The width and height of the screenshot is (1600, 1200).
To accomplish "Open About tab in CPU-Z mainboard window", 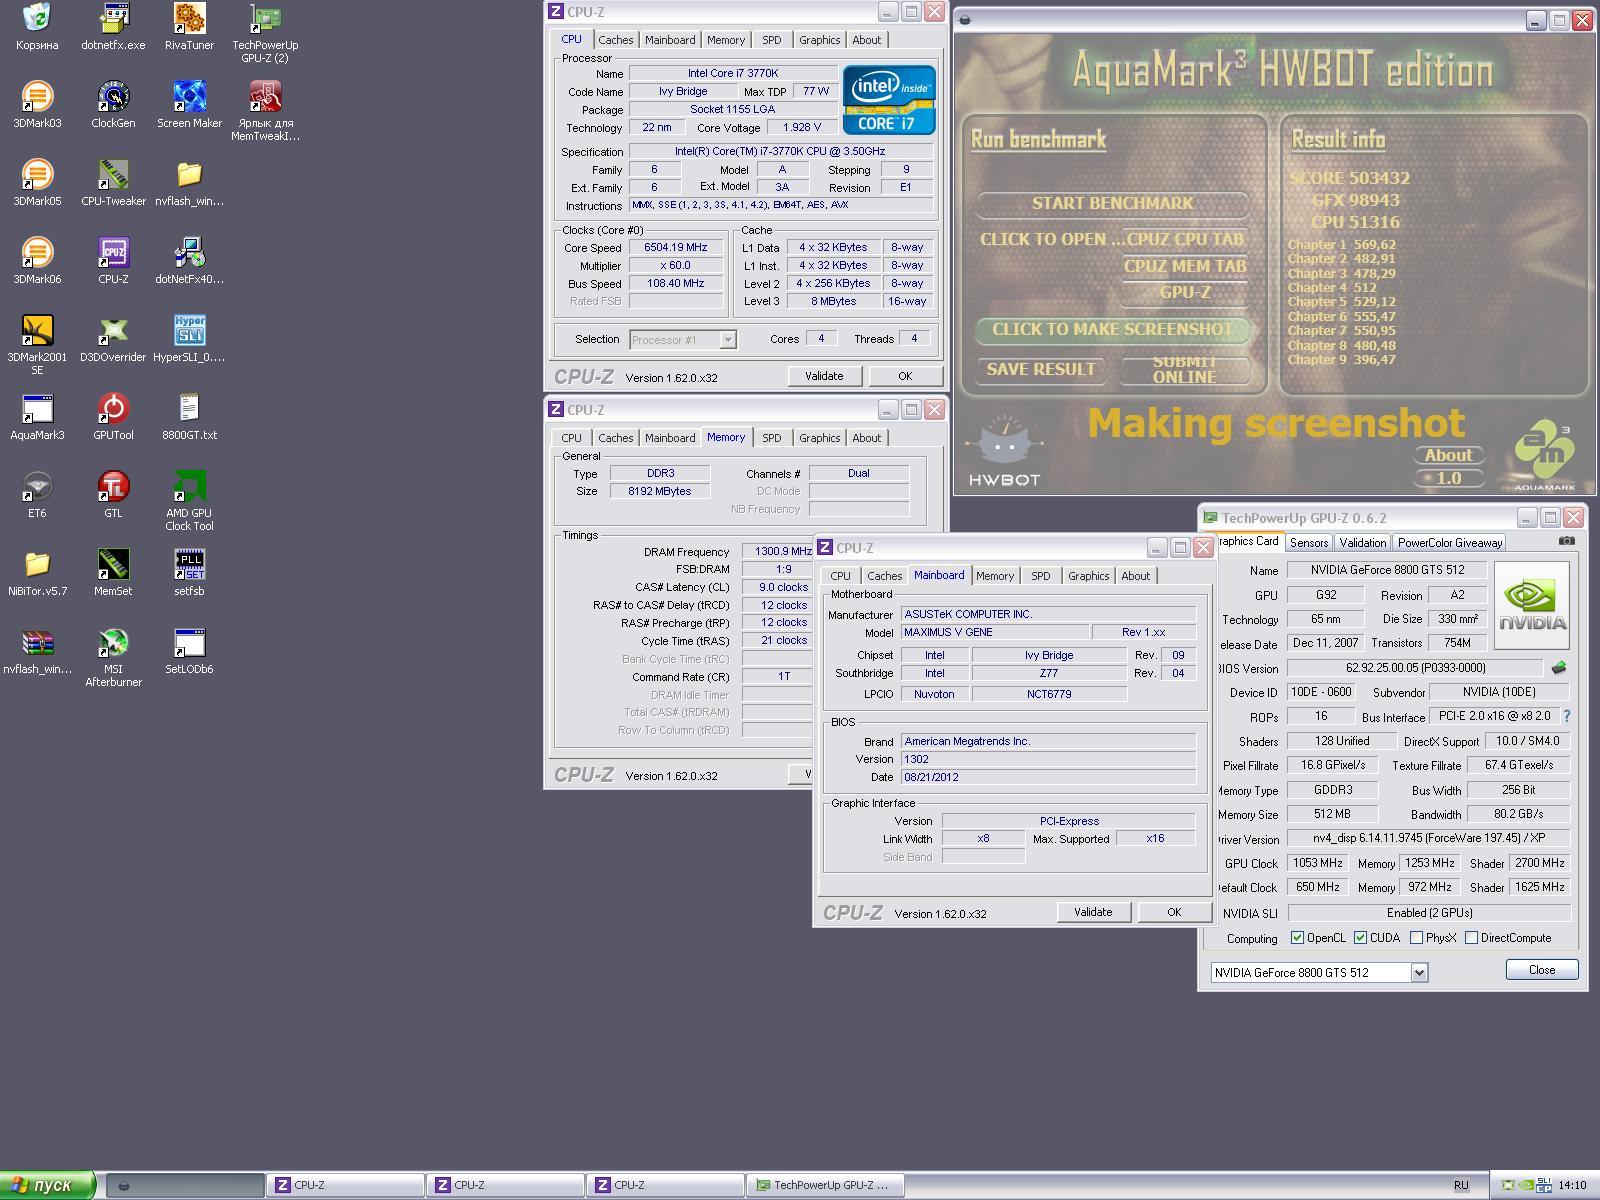I will point(1135,576).
